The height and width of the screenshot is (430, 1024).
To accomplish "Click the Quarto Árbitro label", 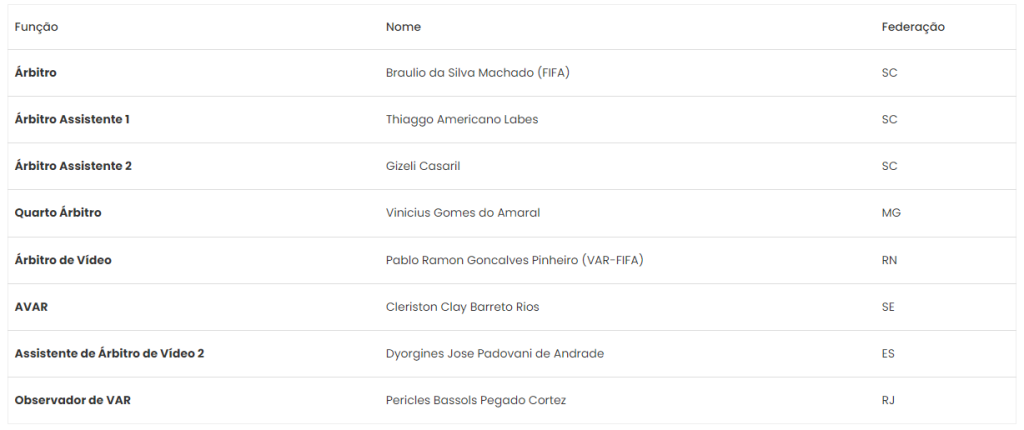I will tap(58, 212).
